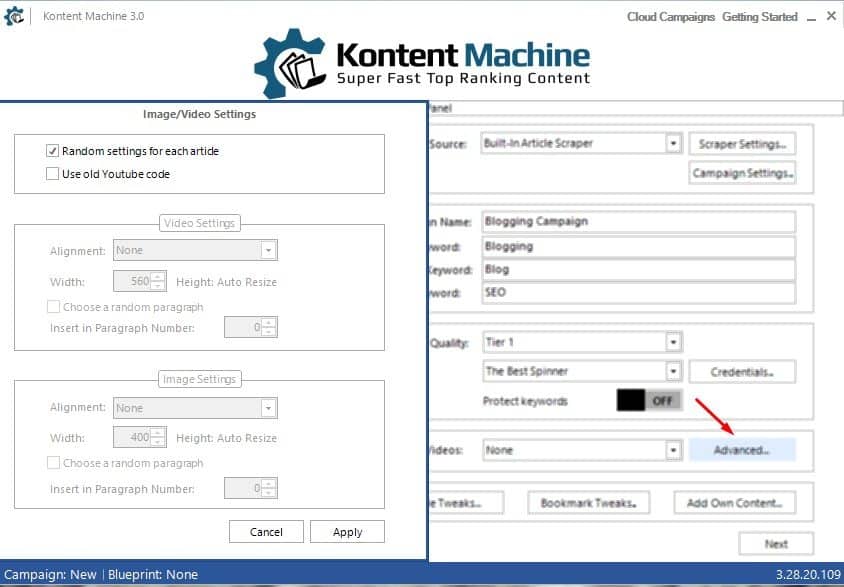Open Cloud Campaigns menu
This screenshot has width=844, height=587.
(671, 17)
